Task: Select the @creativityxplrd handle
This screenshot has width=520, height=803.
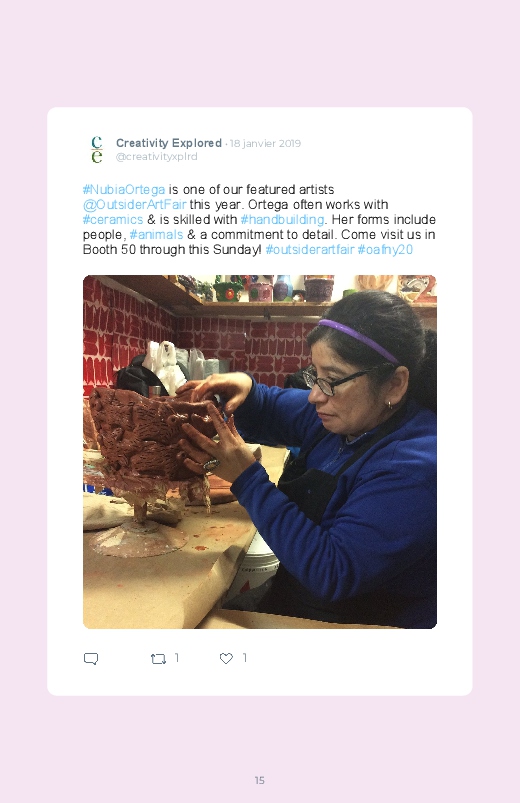Action: tap(156, 157)
